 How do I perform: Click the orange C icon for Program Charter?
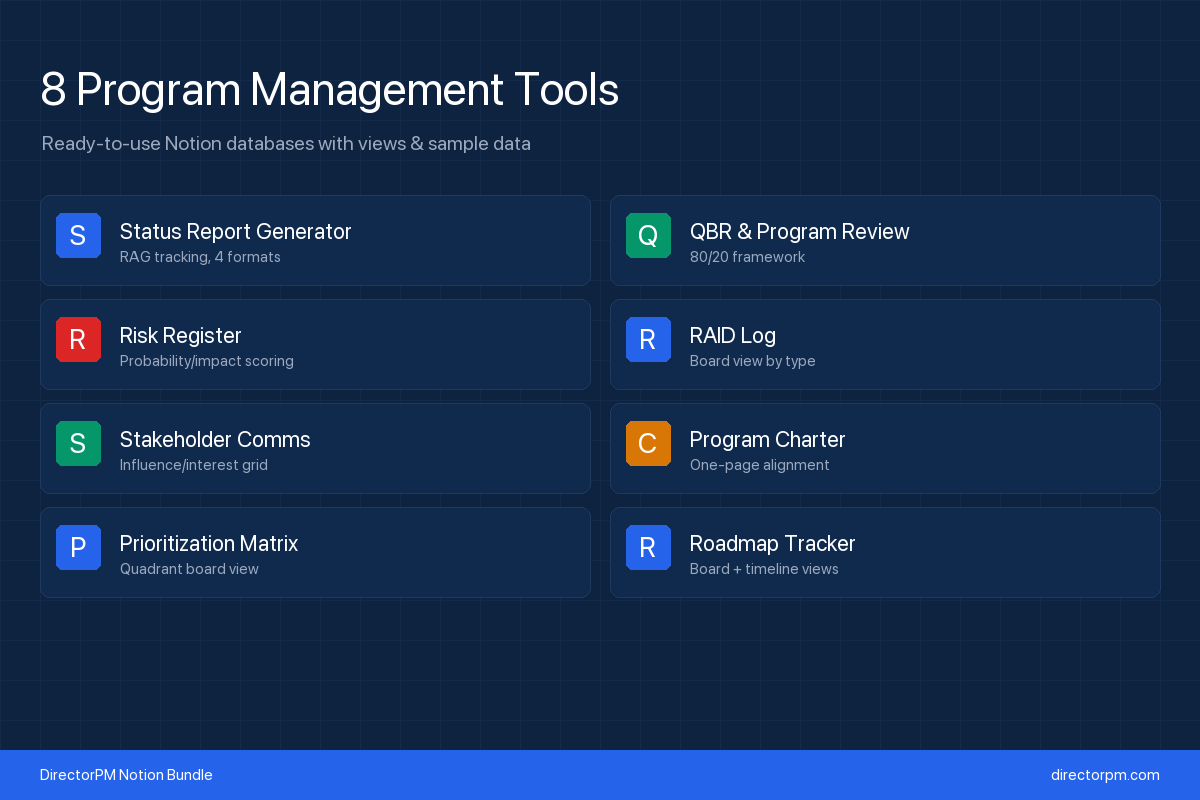[648, 444]
